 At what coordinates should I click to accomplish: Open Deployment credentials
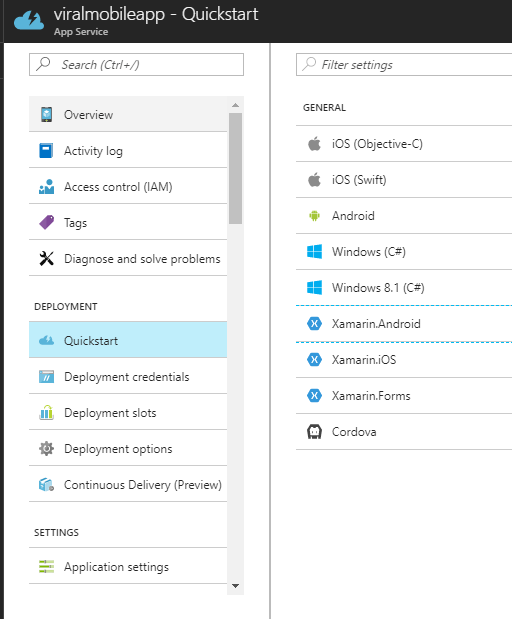tap(128, 377)
